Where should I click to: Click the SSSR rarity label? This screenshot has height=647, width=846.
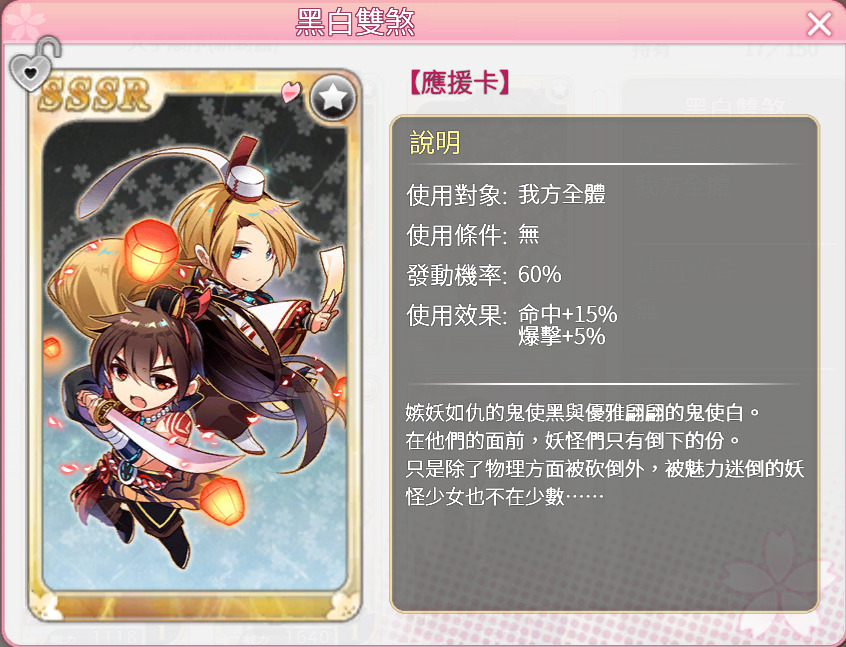pyautogui.click(x=94, y=95)
